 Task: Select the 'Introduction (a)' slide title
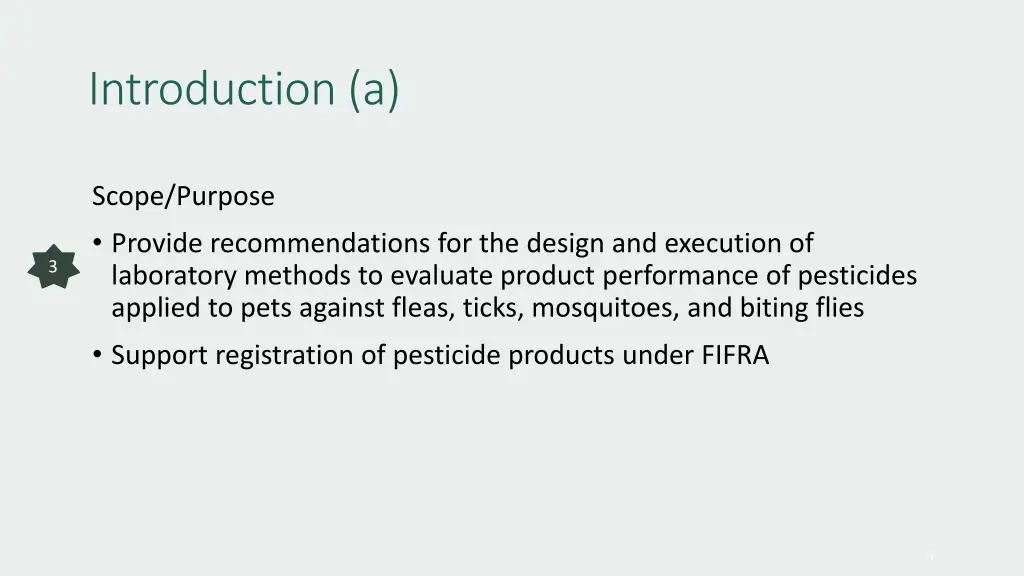click(244, 89)
